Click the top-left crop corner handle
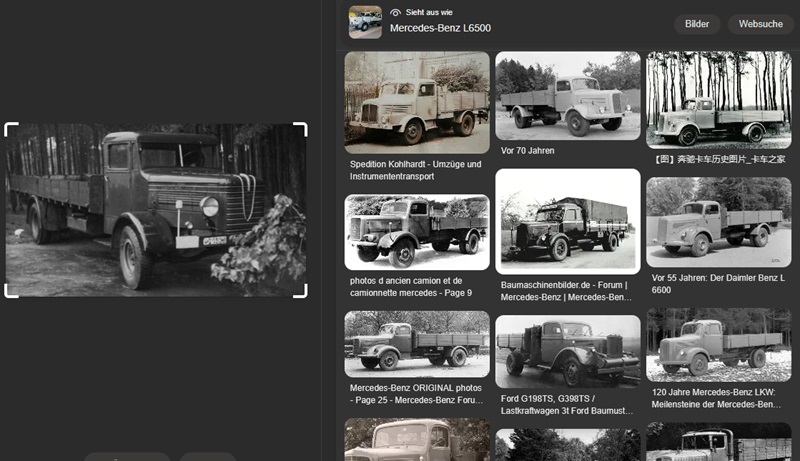The image size is (800, 461). coord(9,127)
